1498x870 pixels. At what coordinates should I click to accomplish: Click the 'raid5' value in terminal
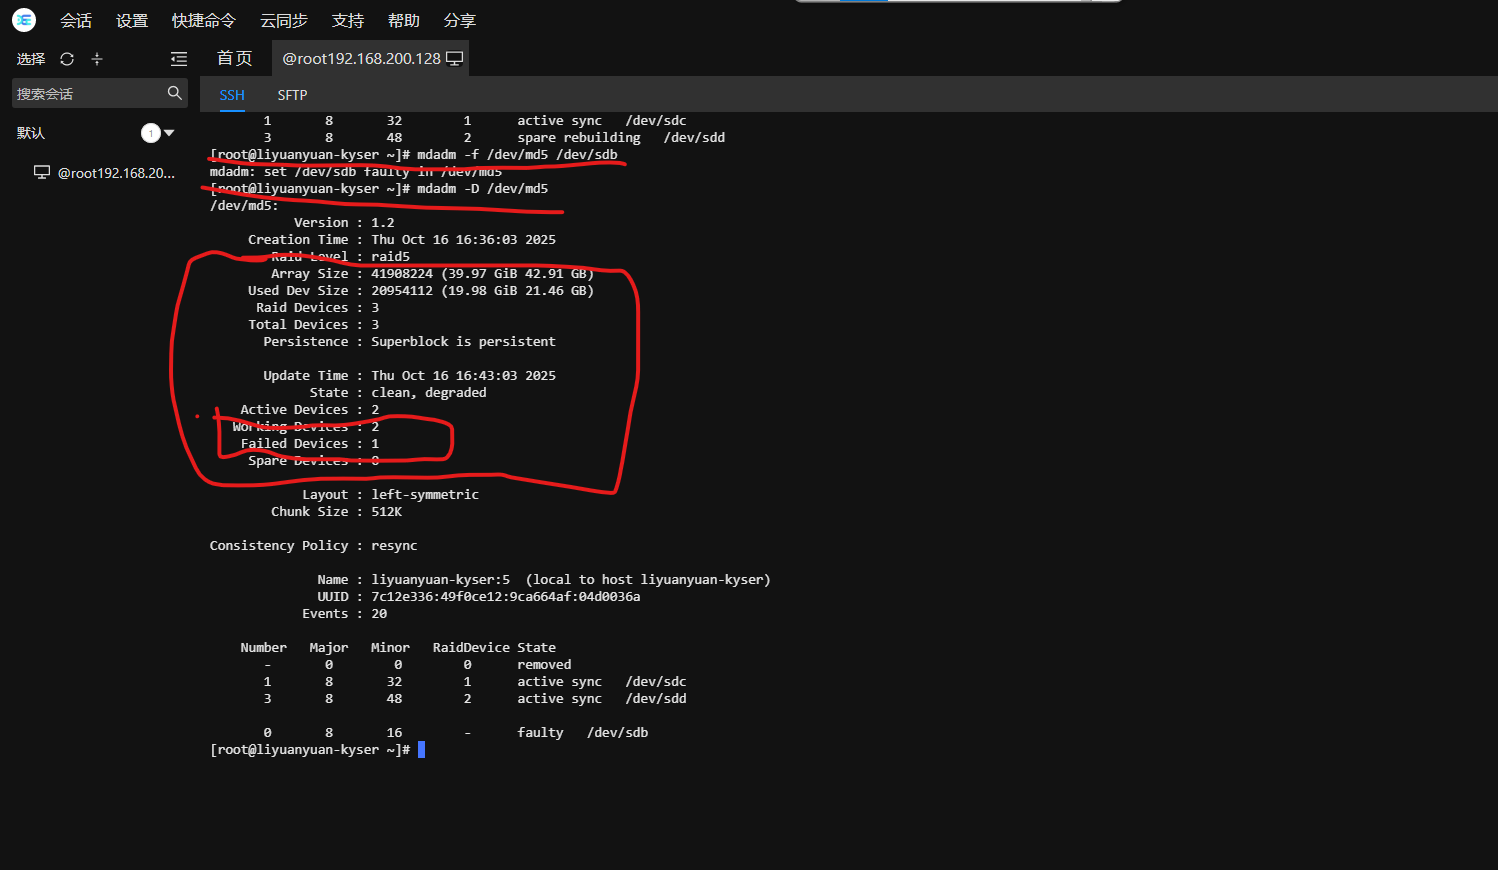tap(390, 256)
